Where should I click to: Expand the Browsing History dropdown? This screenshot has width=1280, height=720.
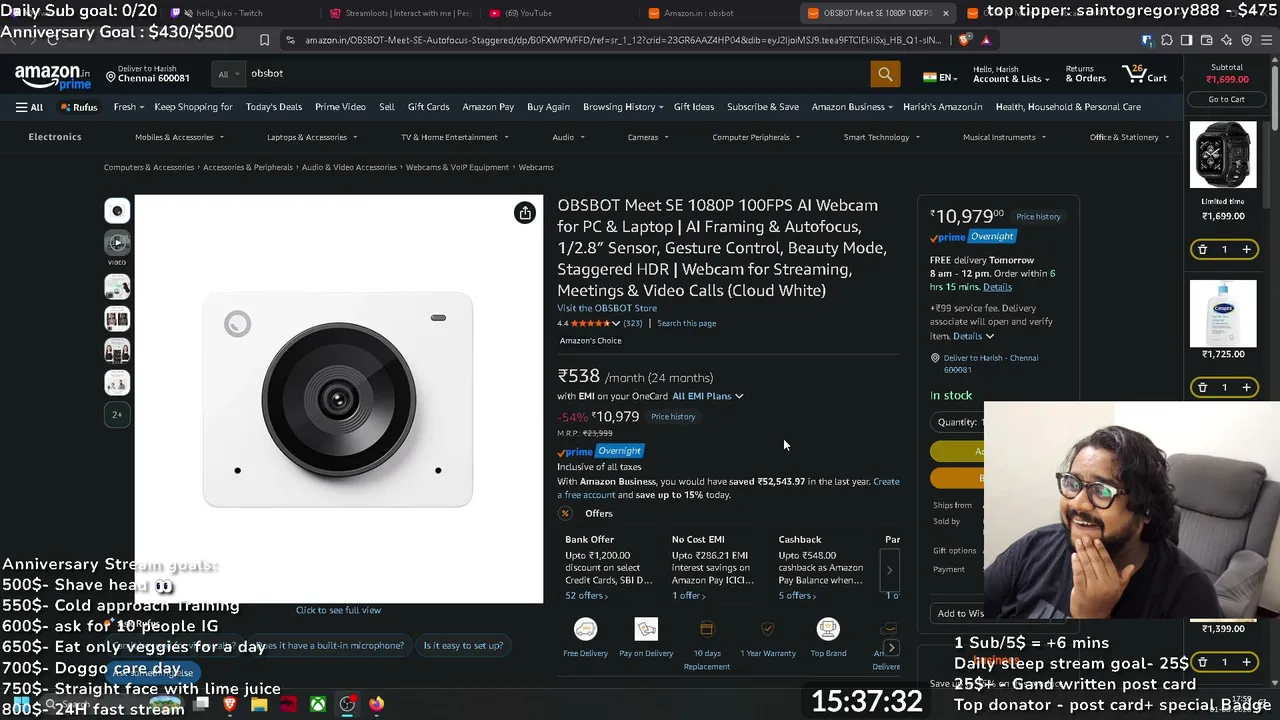coord(623,107)
